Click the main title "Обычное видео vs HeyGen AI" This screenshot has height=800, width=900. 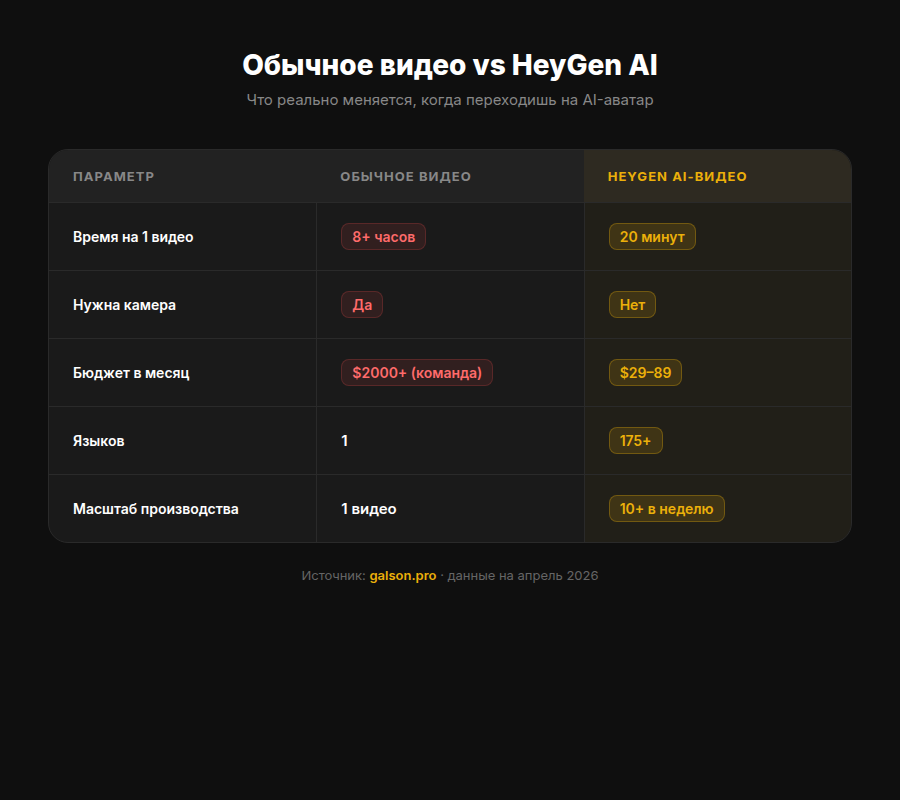tap(450, 64)
